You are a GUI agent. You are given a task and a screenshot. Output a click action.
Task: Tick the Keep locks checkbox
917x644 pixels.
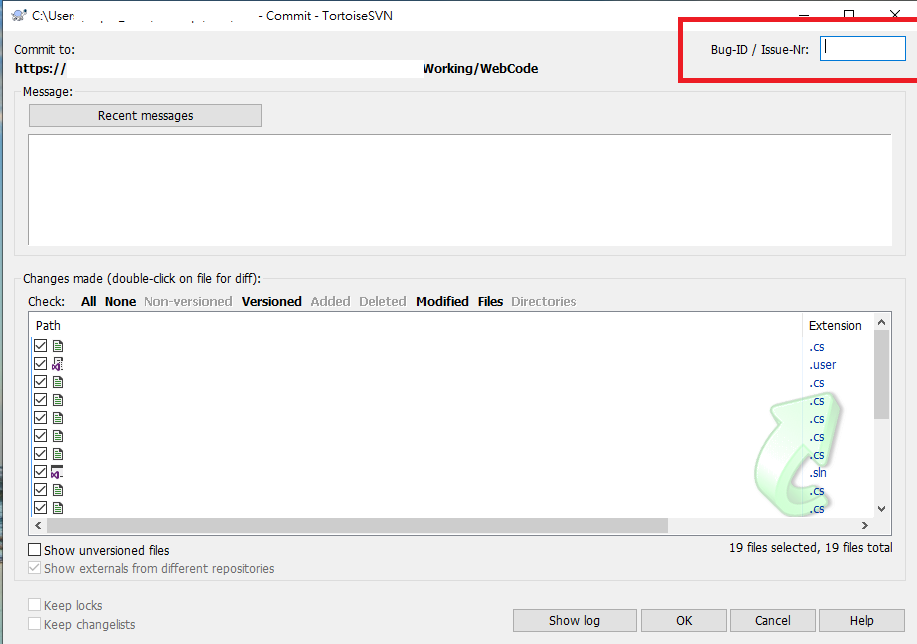[35, 605]
